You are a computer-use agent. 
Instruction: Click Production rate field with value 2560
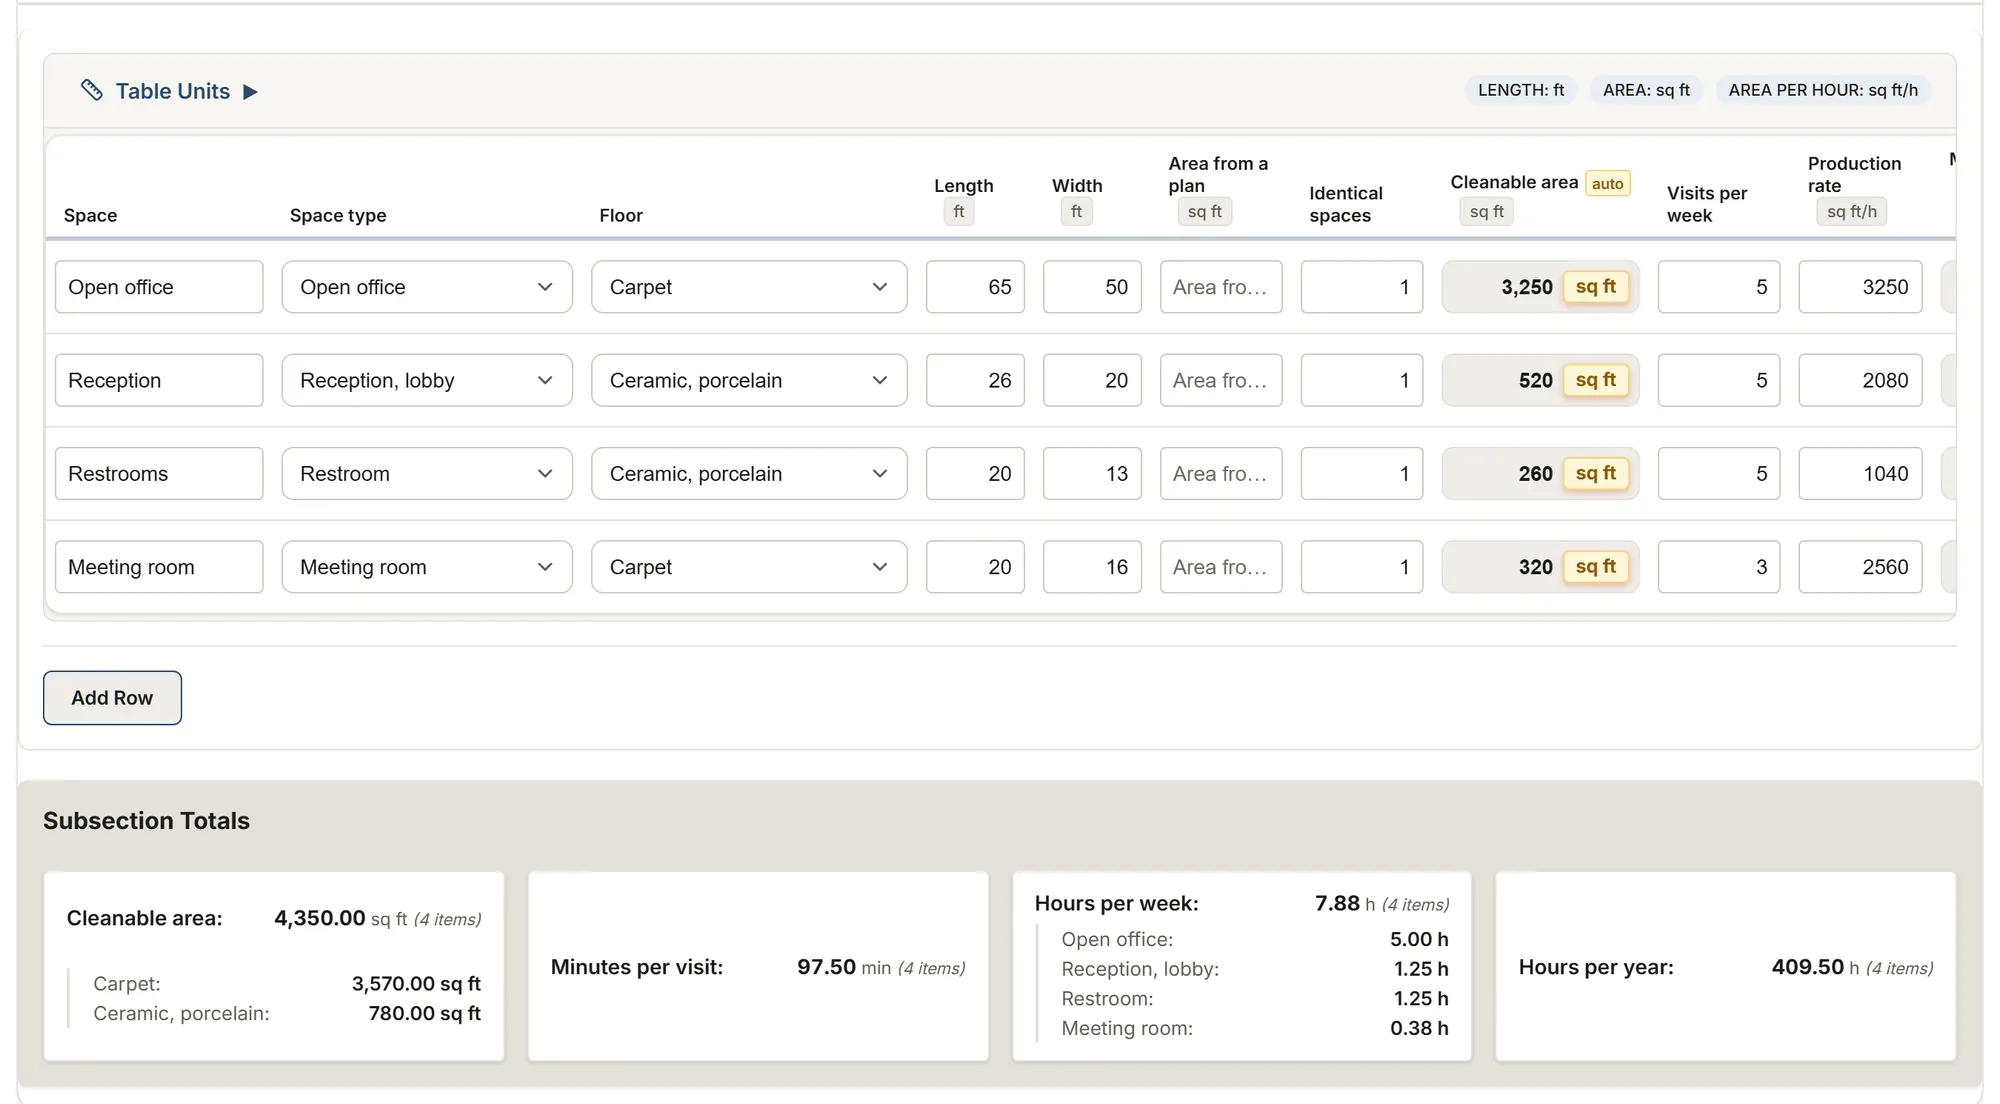pyautogui.click(x=1860, y=567)
